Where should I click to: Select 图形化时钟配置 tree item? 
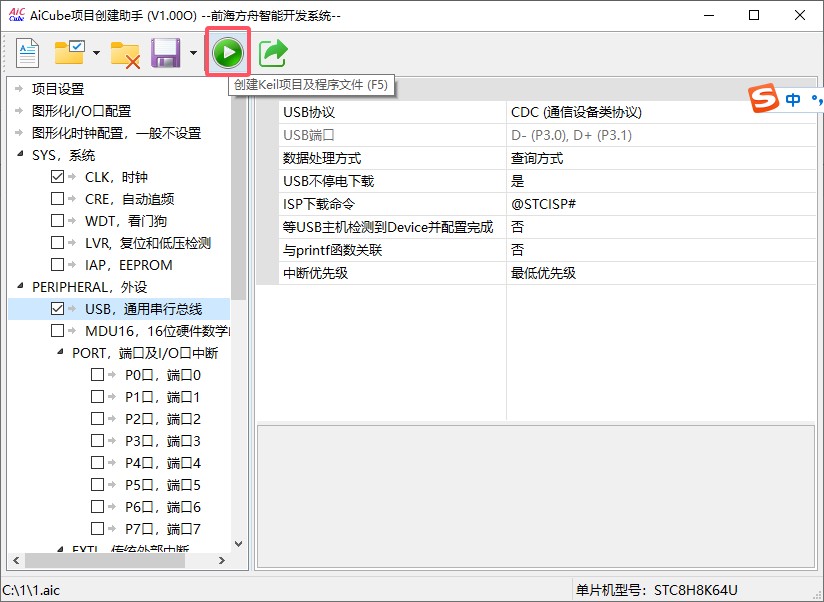pyautogui.click(x=116, y=133)
